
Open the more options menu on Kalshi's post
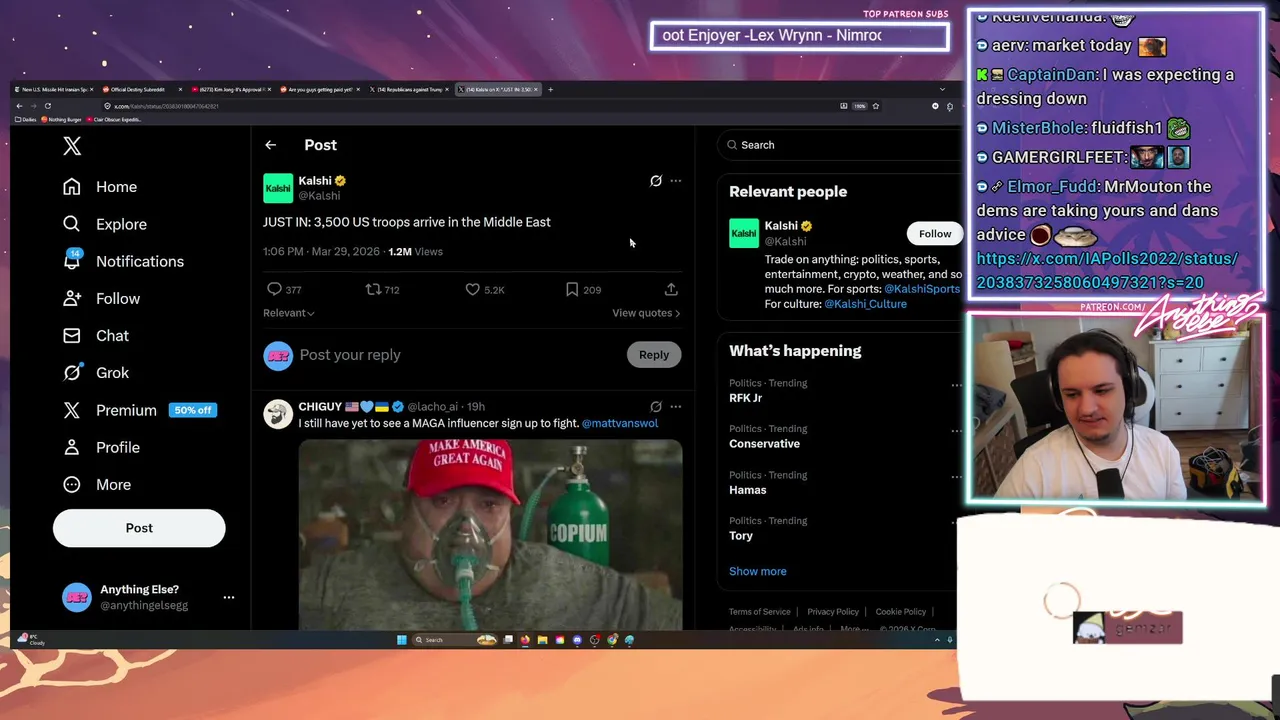coord(676,181)
